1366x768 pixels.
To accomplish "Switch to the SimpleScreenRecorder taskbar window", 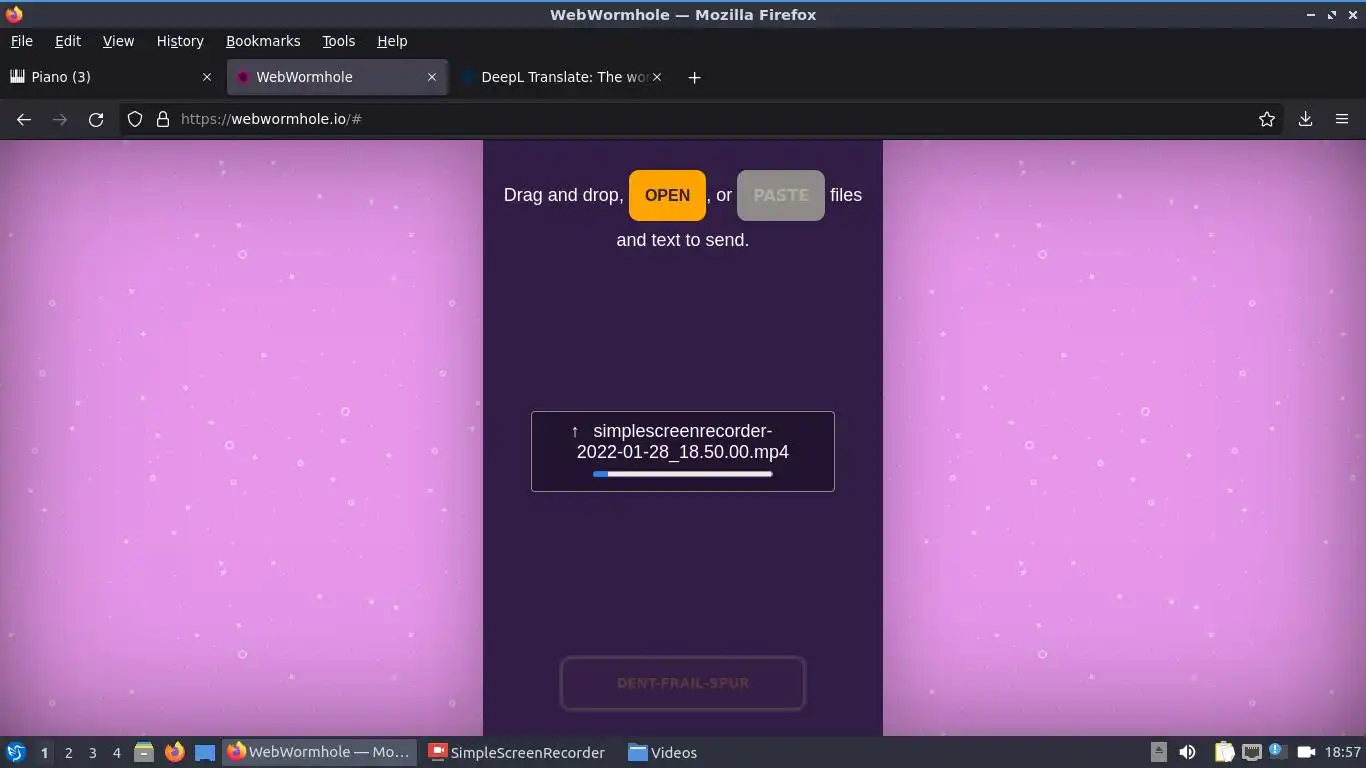I will click(517, 752).
